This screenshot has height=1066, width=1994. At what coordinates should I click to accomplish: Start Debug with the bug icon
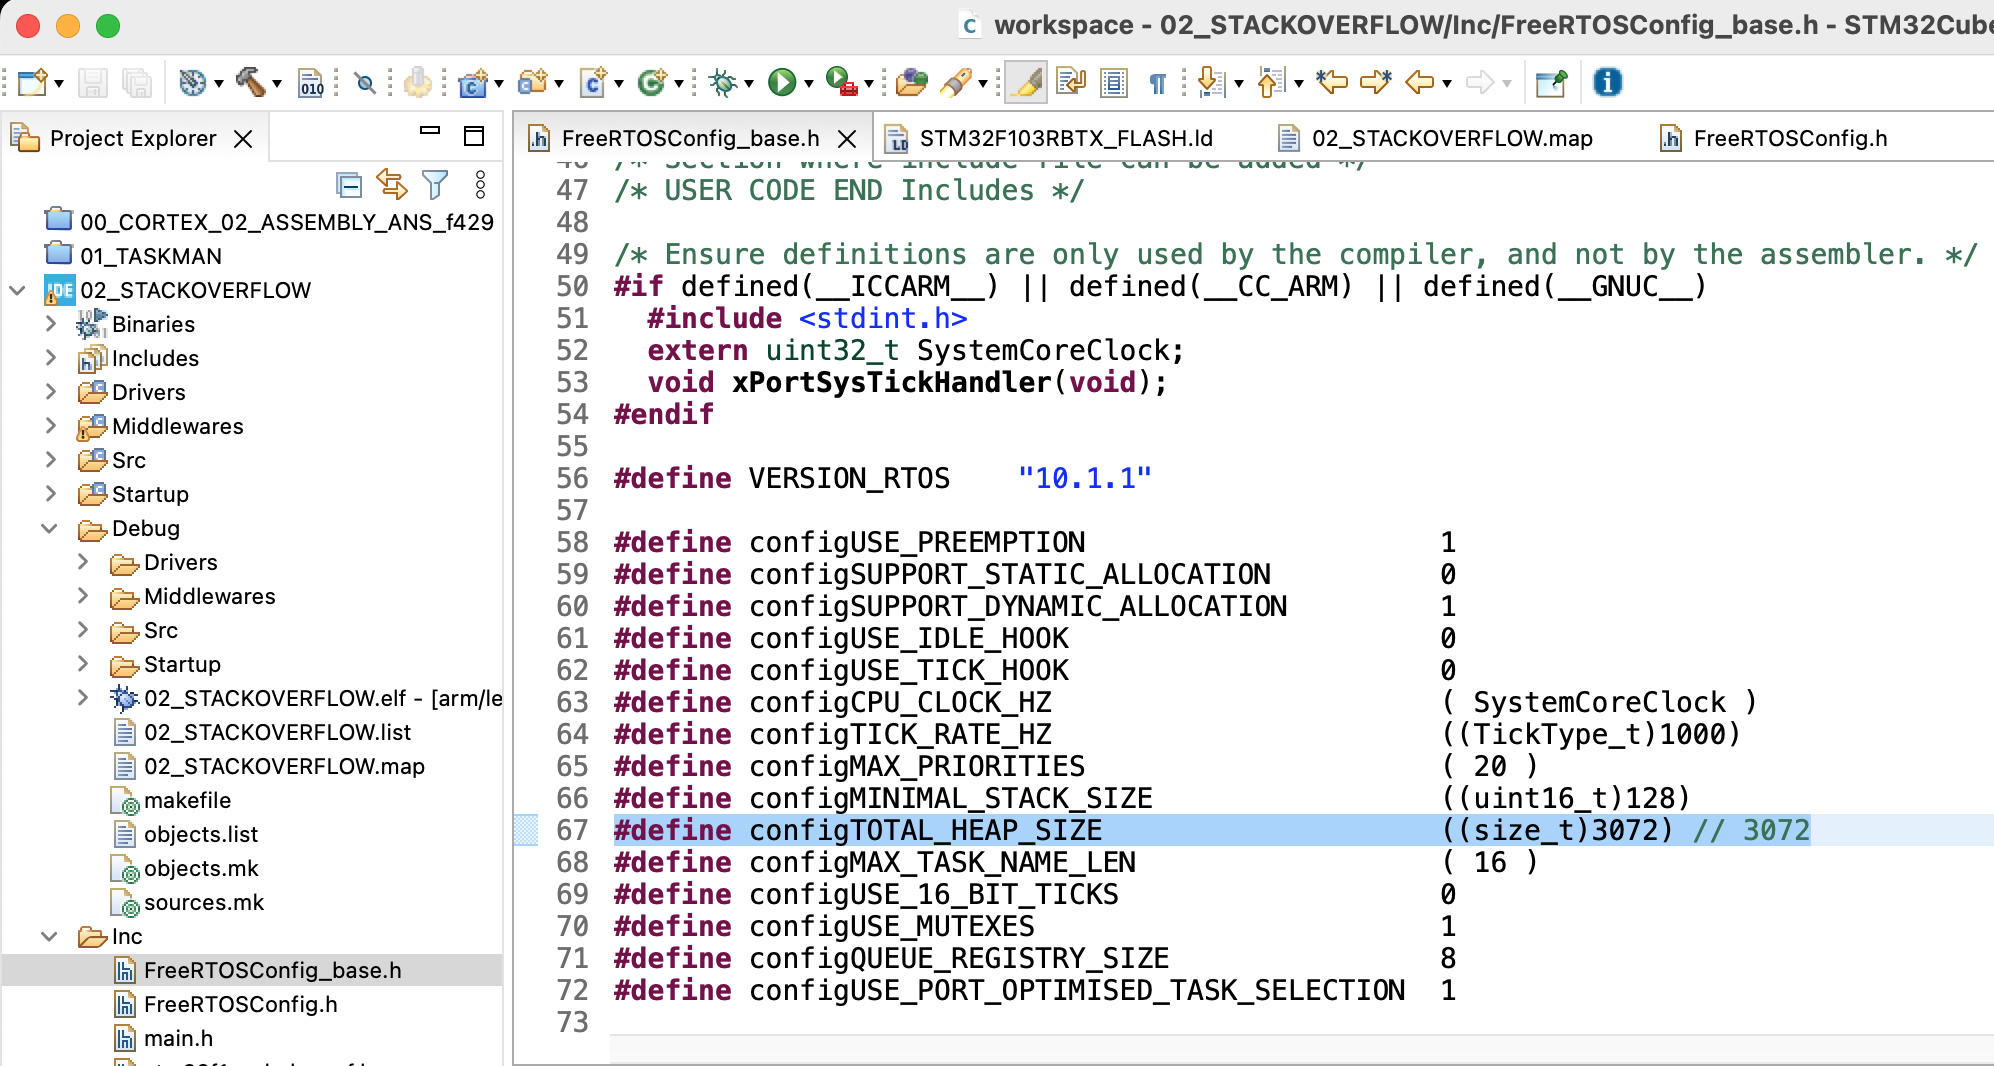pos(722,82)
